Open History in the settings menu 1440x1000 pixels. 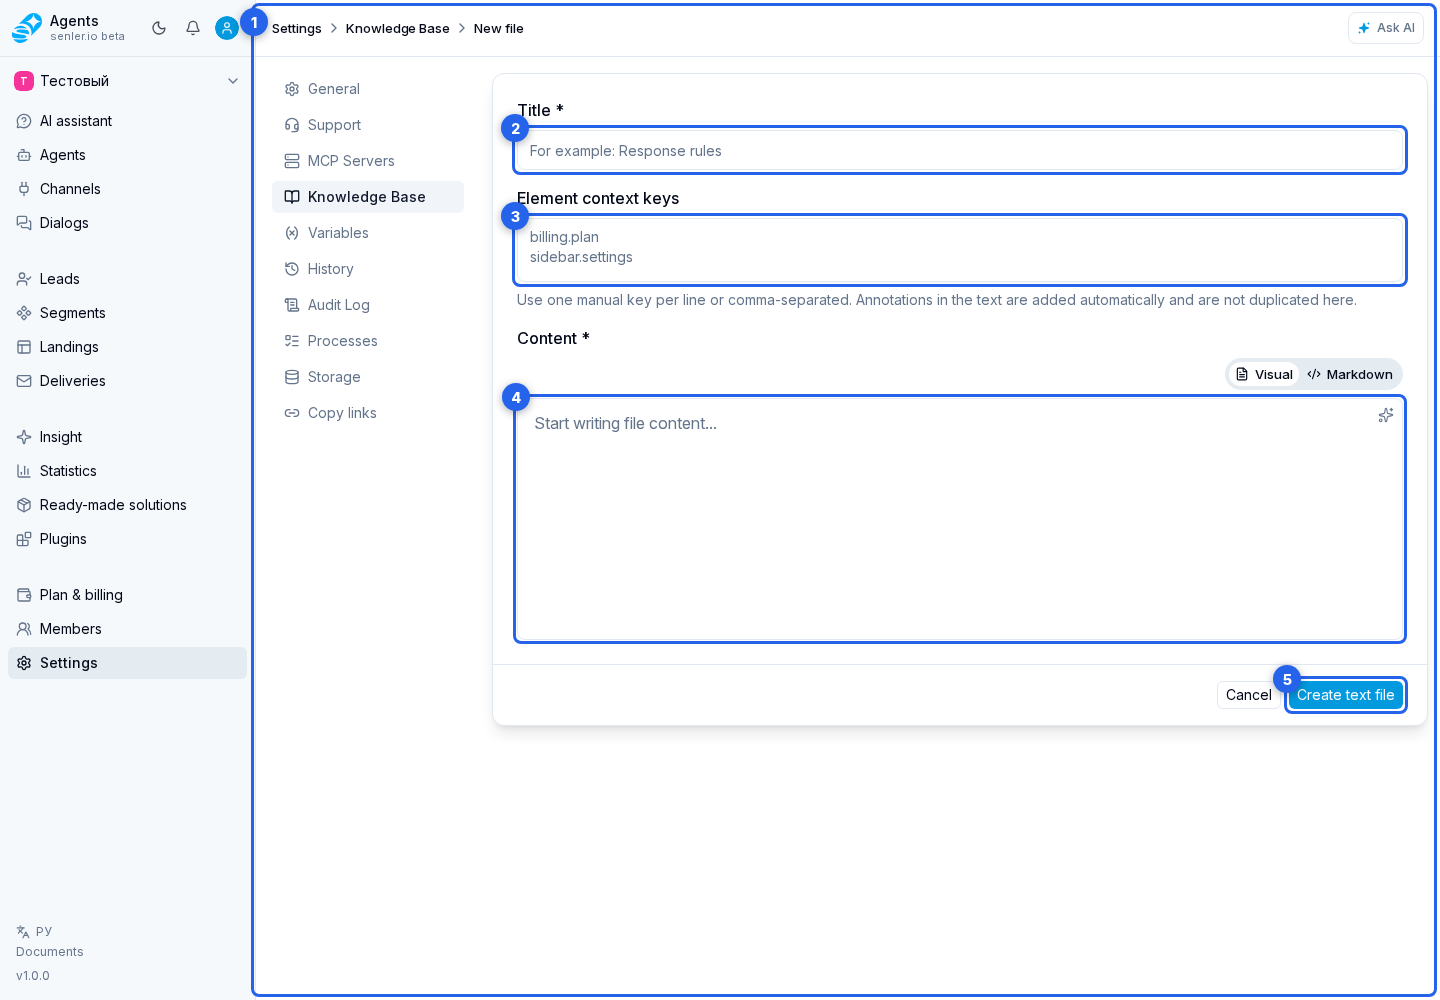click(368, 269)
